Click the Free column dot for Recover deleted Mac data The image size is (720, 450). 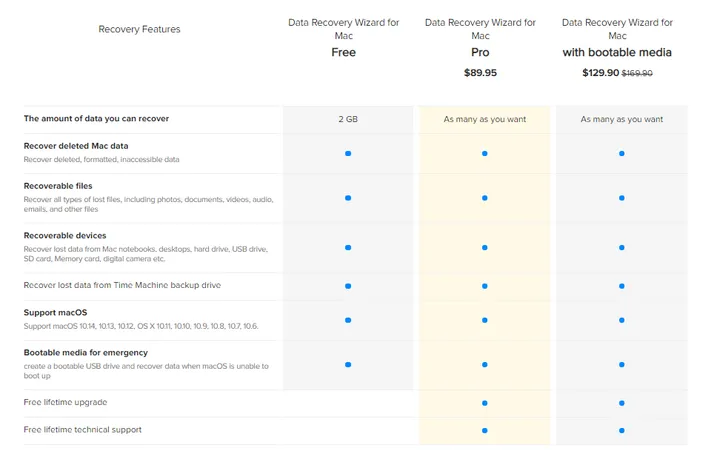click(x=348, y=153)
